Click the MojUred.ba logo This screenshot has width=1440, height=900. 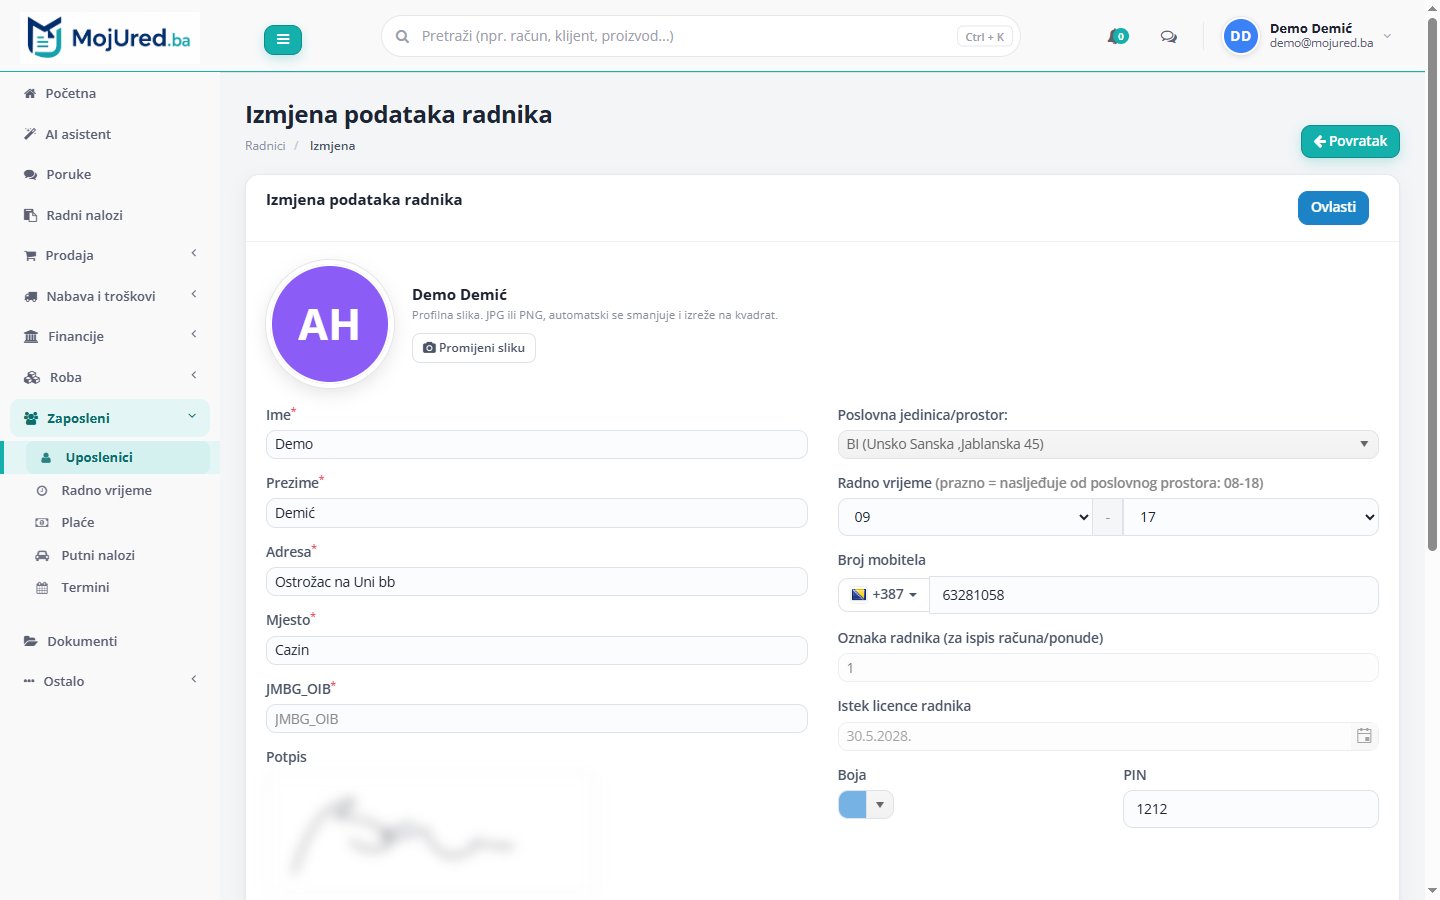click(x=109, y=38)
